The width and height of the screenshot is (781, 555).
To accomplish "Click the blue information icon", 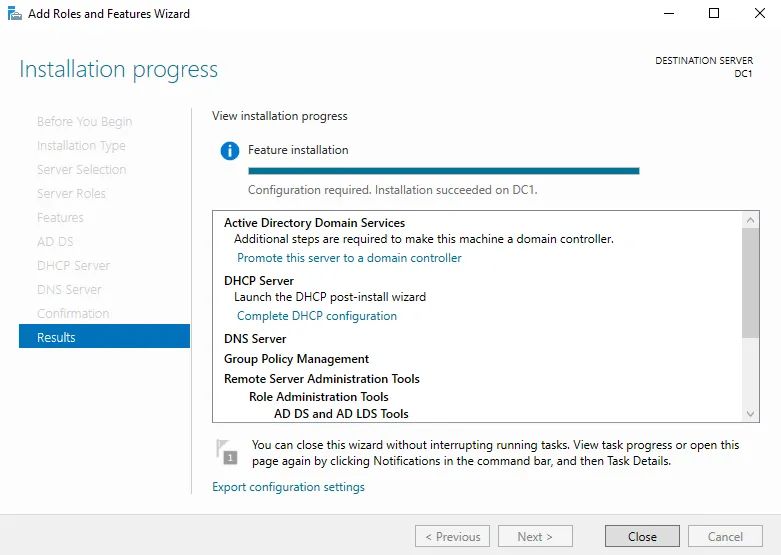I will coord(230,151).
